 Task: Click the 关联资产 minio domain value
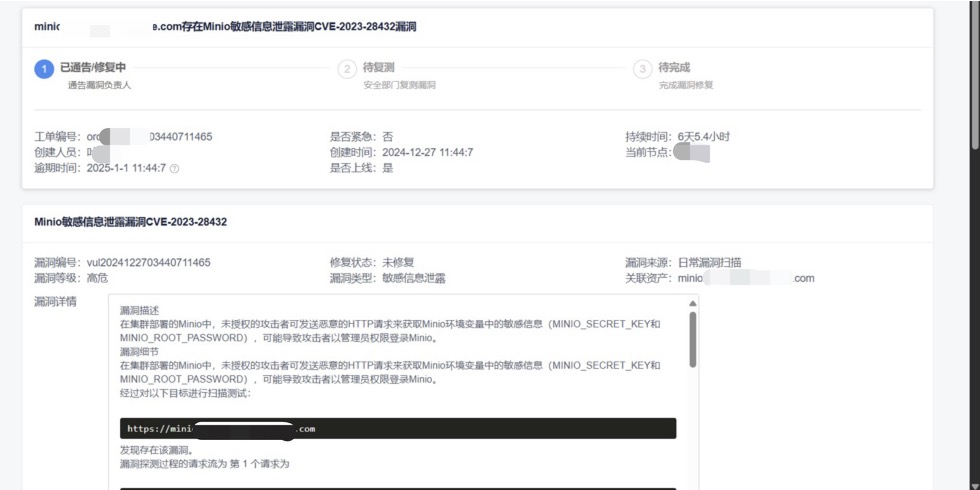[746, 279]
